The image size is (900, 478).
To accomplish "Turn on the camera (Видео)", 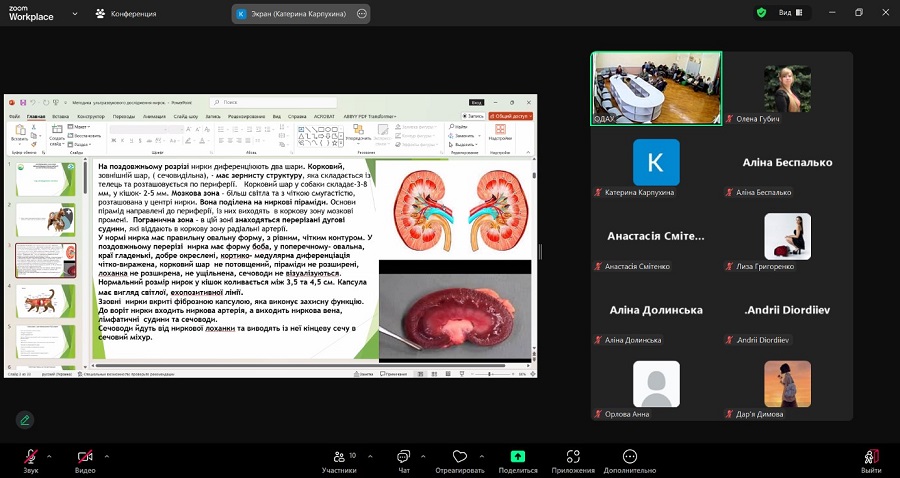I will 85,458.
